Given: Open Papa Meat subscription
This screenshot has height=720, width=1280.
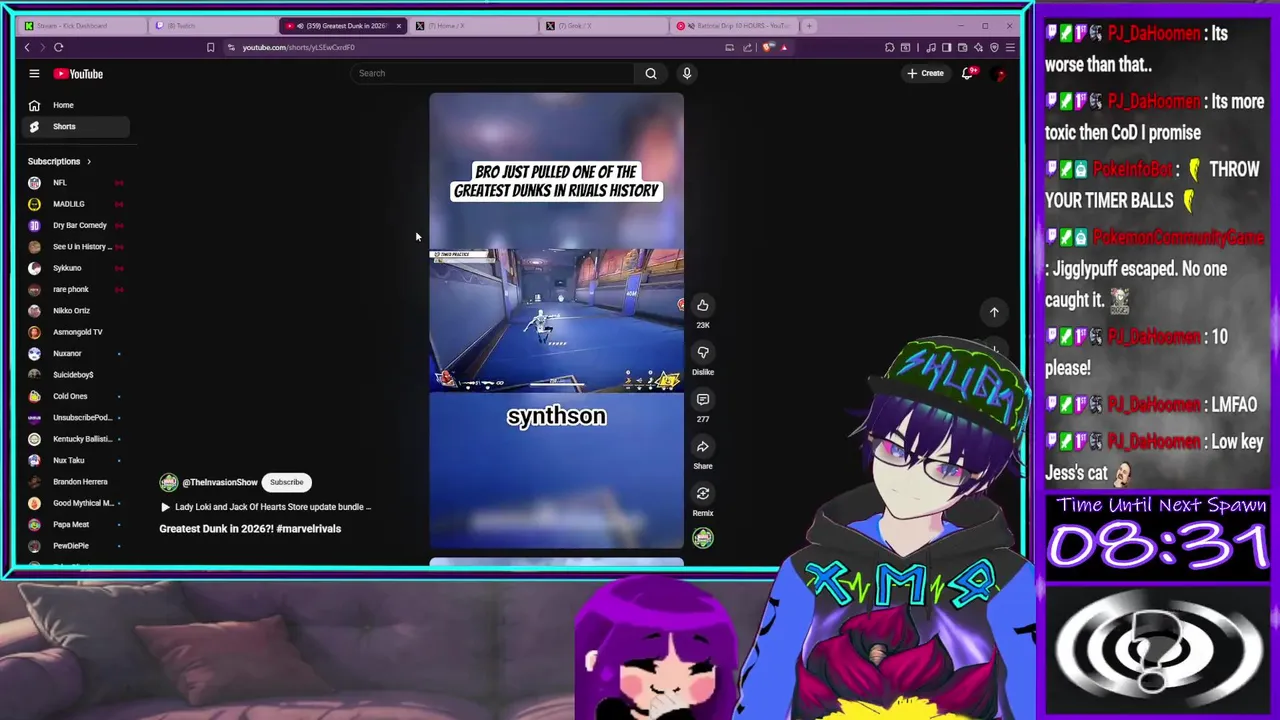Looking at the screenshot, I should (75, 524).
